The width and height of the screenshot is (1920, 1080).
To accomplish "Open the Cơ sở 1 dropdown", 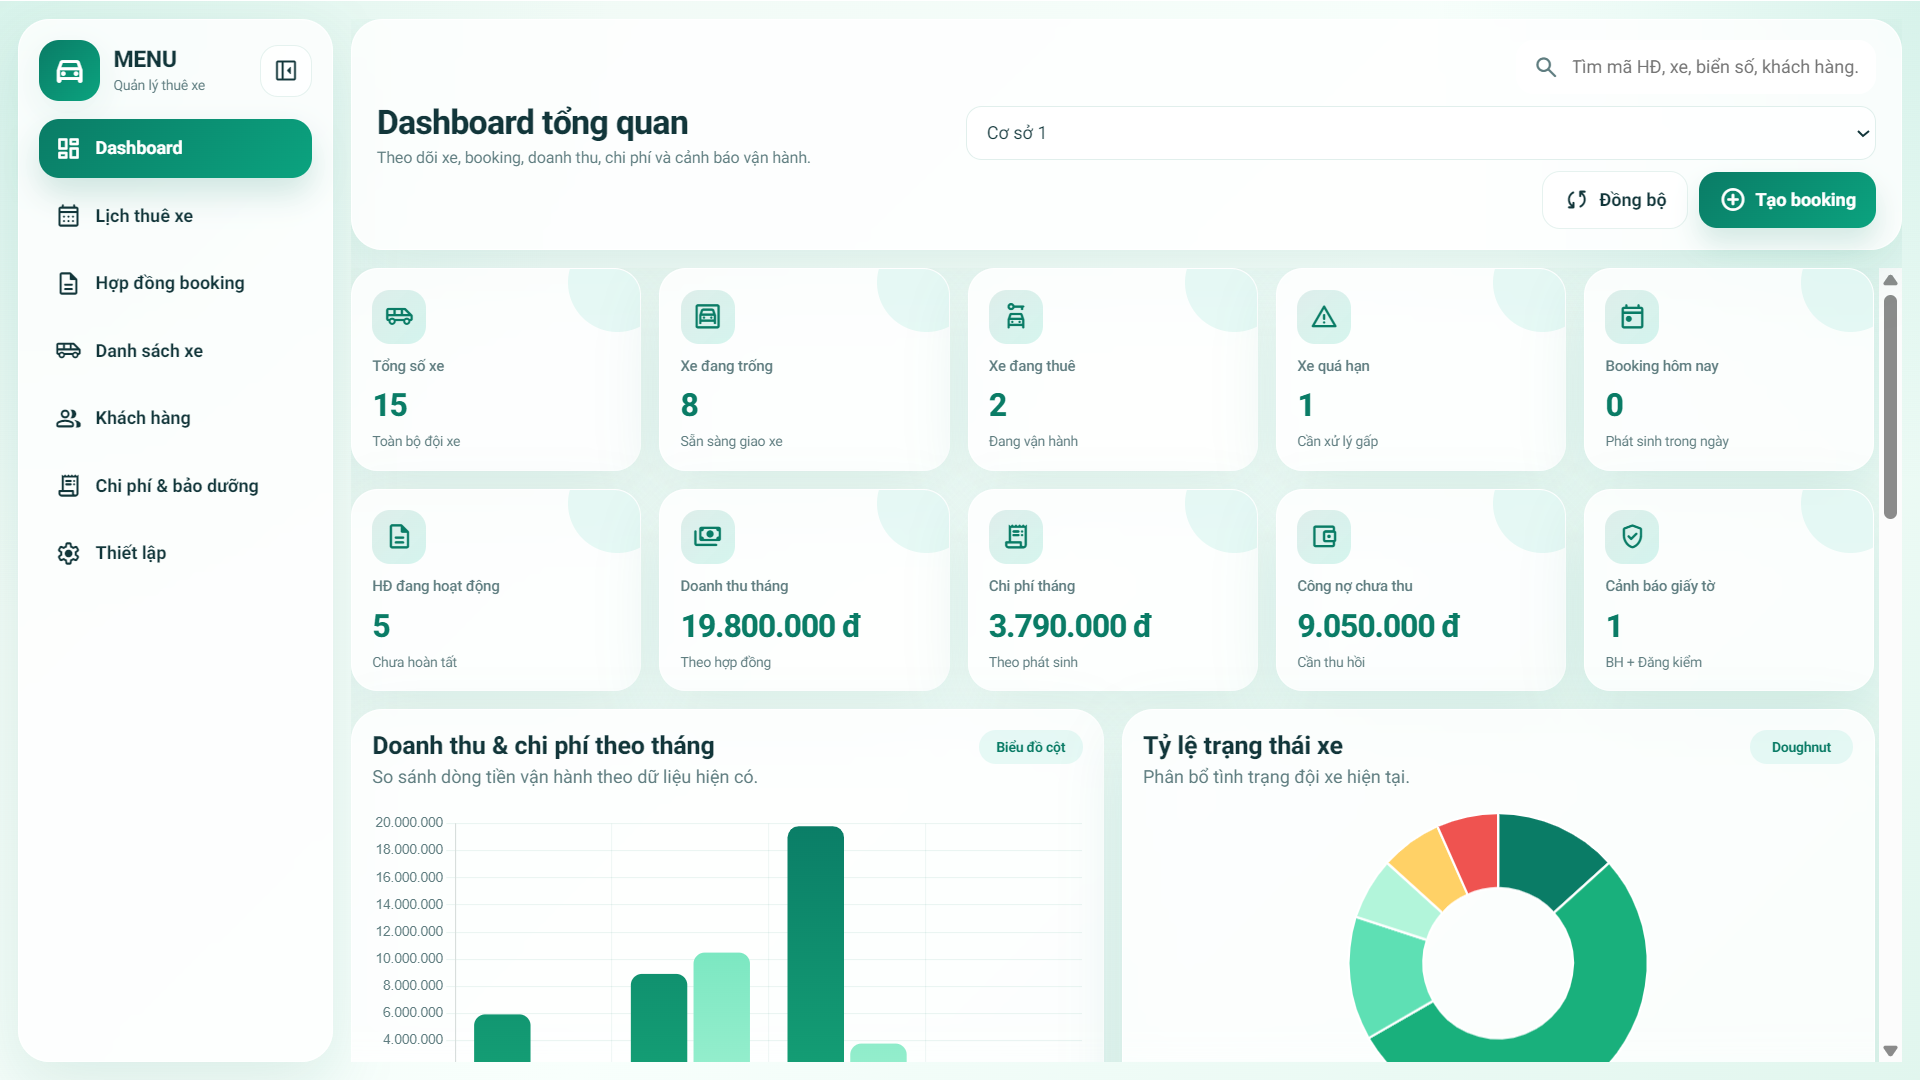I will 1420,132.
